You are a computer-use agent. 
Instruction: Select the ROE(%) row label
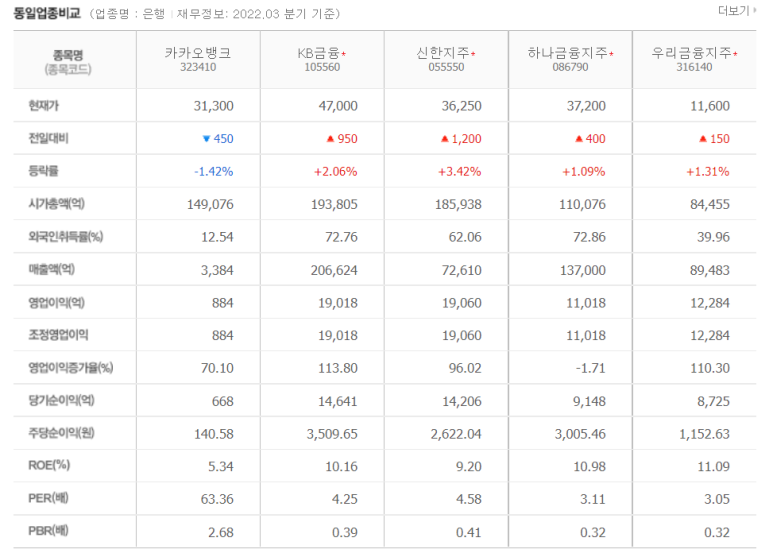pyautogui.click(x=49, y=465)
